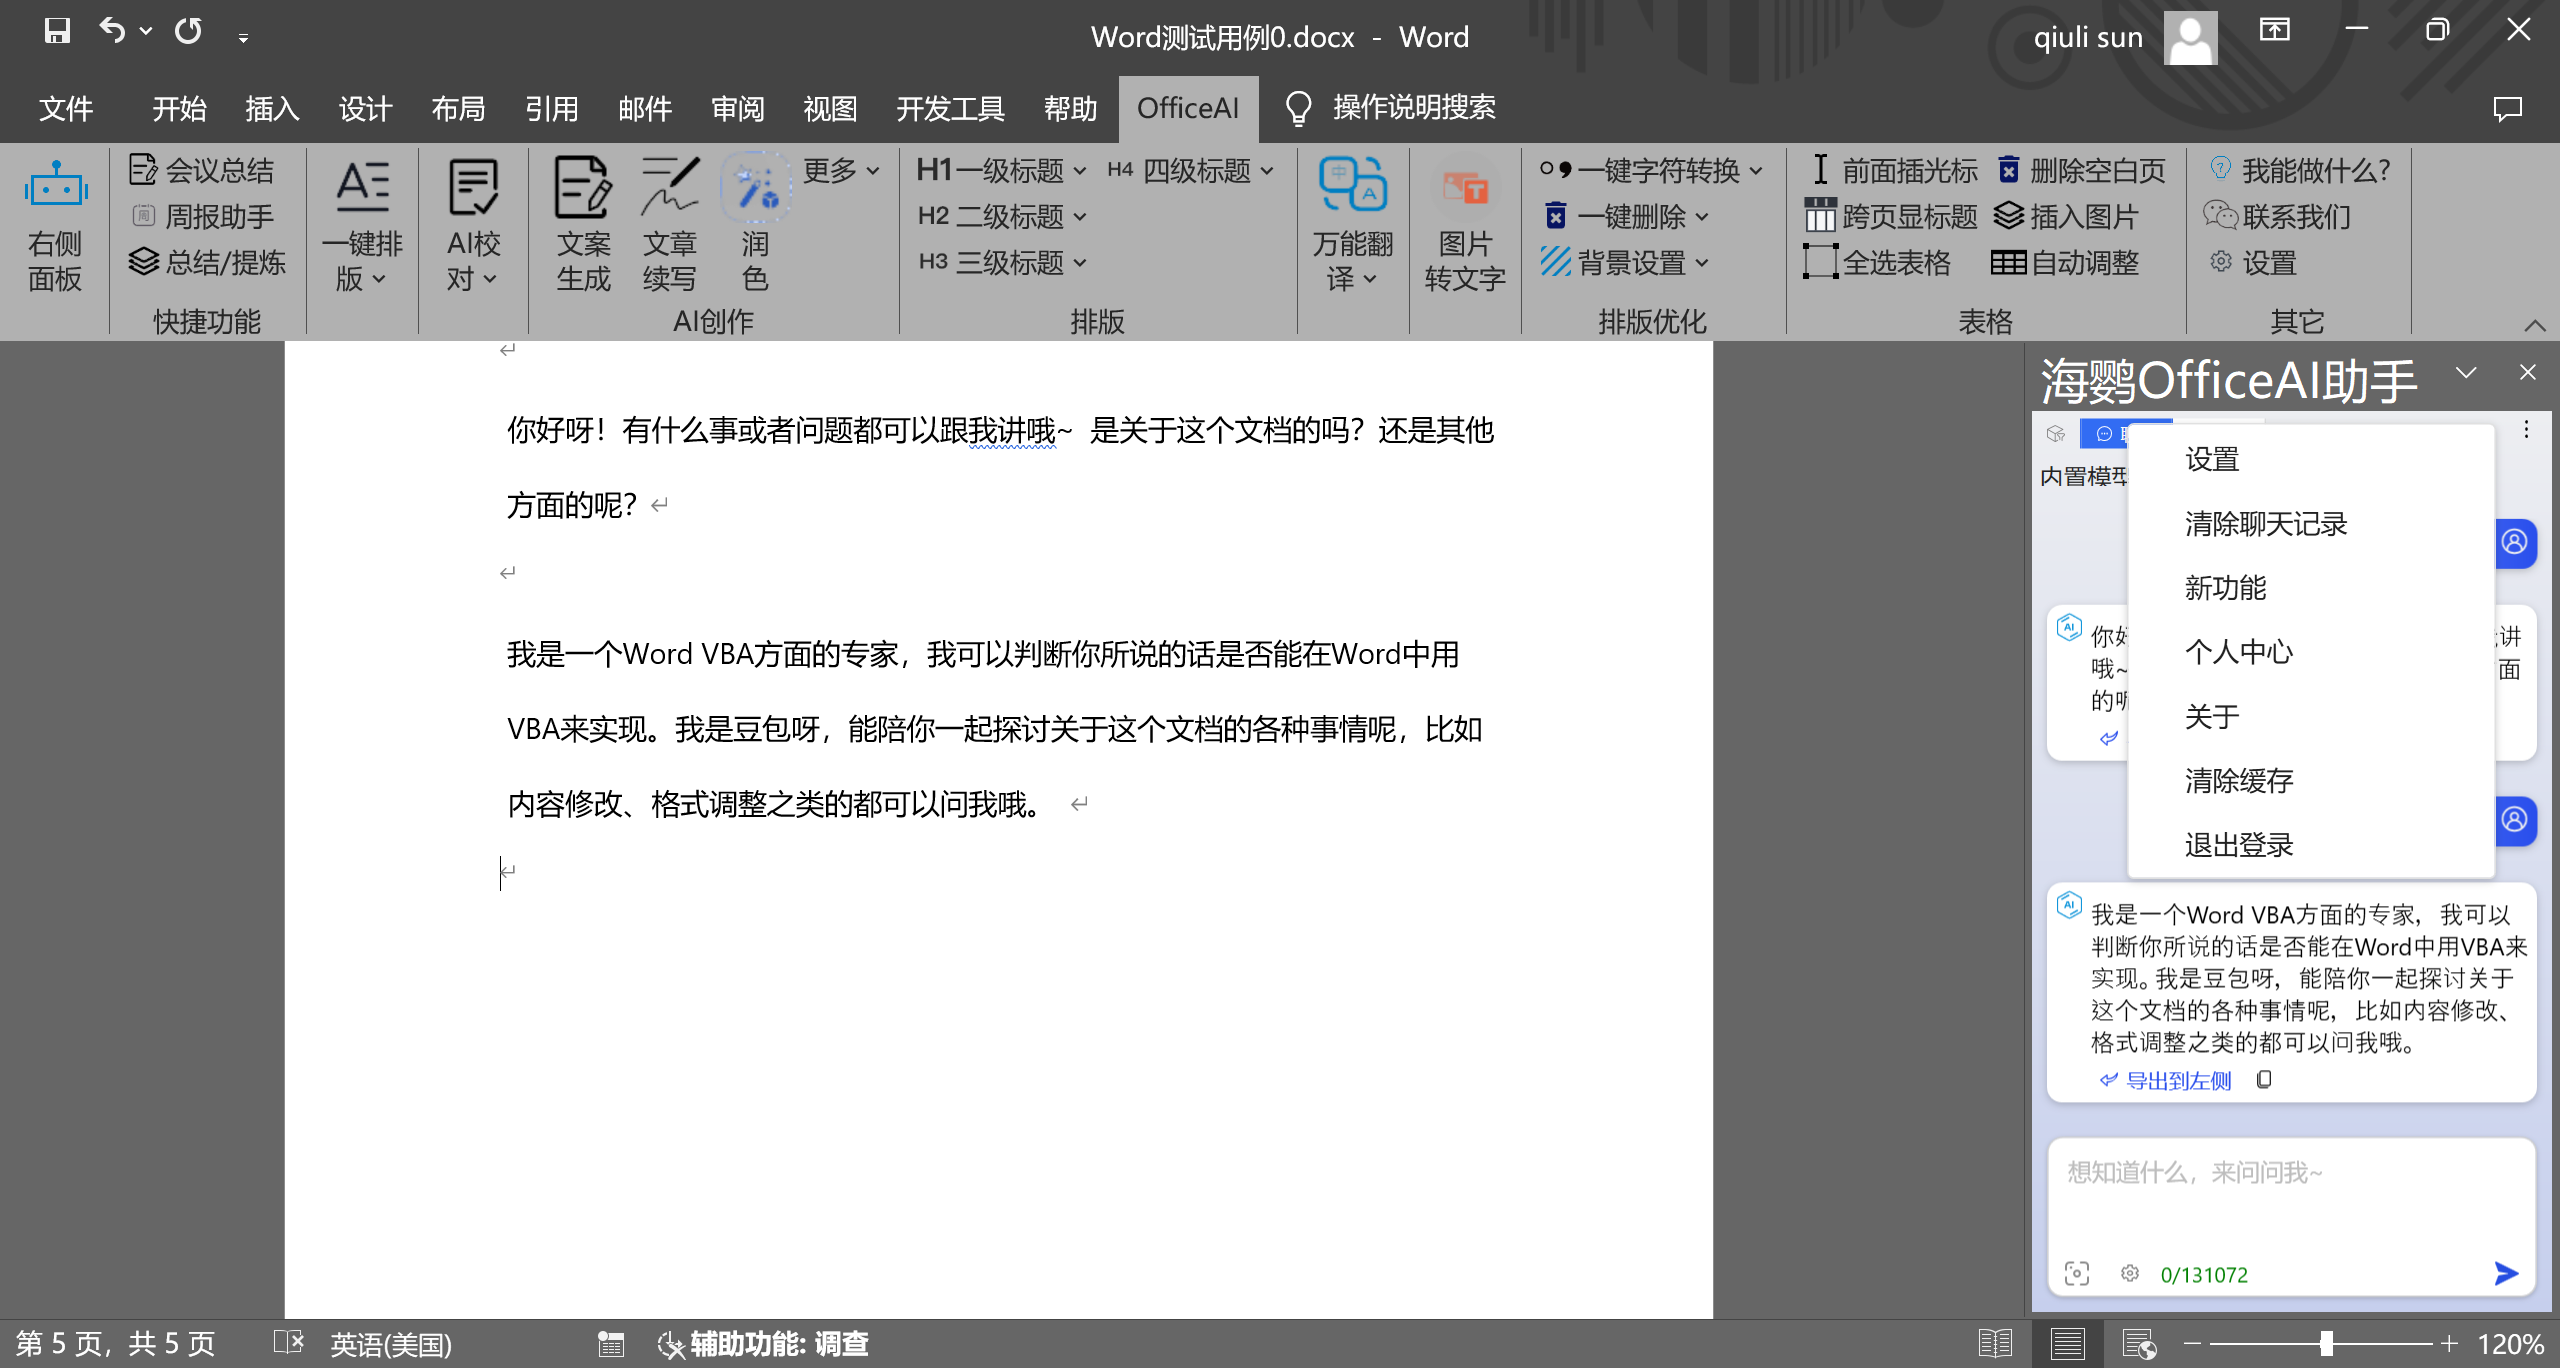Select 清除聊天记录 from the menu

coord(2265,523)
